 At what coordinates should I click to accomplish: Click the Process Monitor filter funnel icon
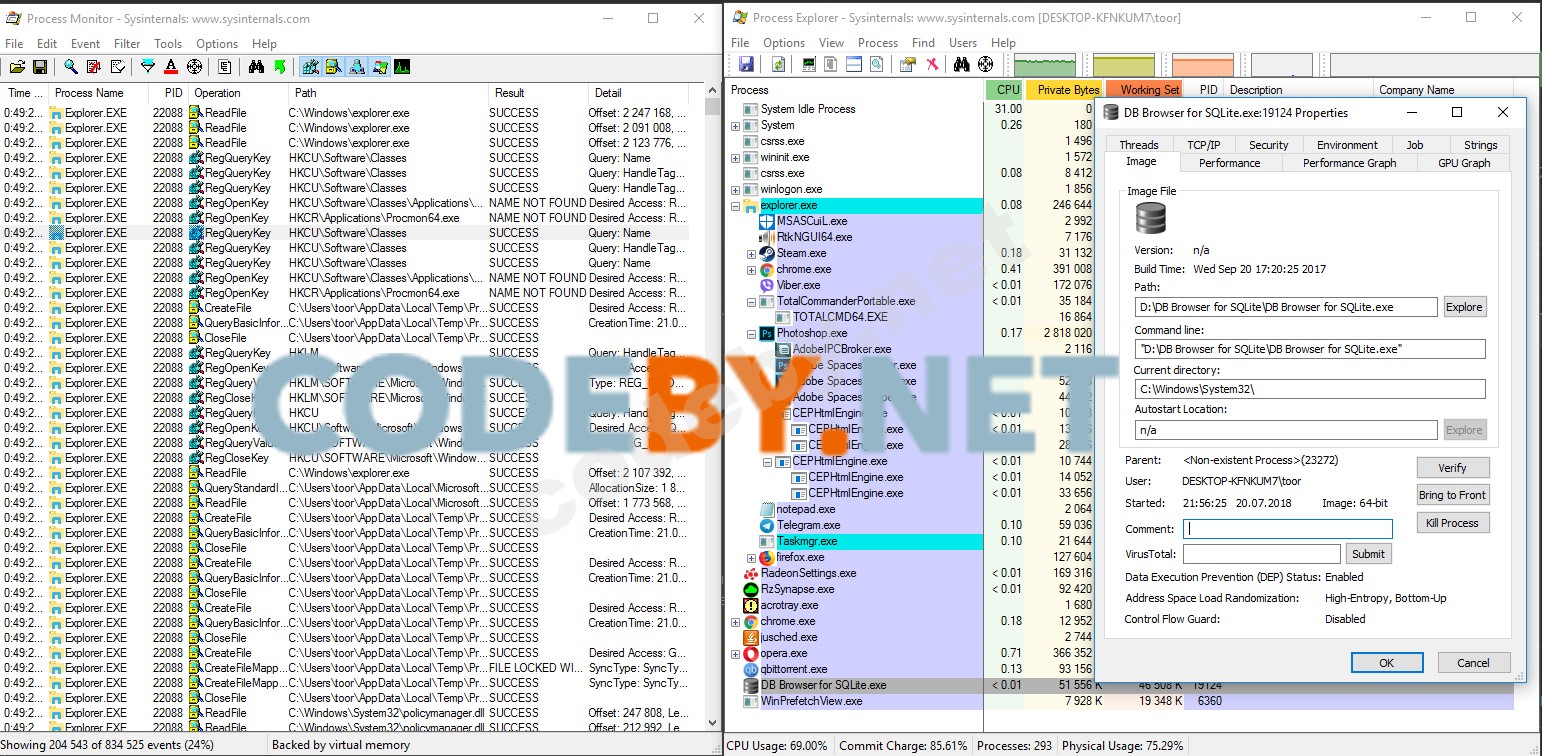point(148,67)
